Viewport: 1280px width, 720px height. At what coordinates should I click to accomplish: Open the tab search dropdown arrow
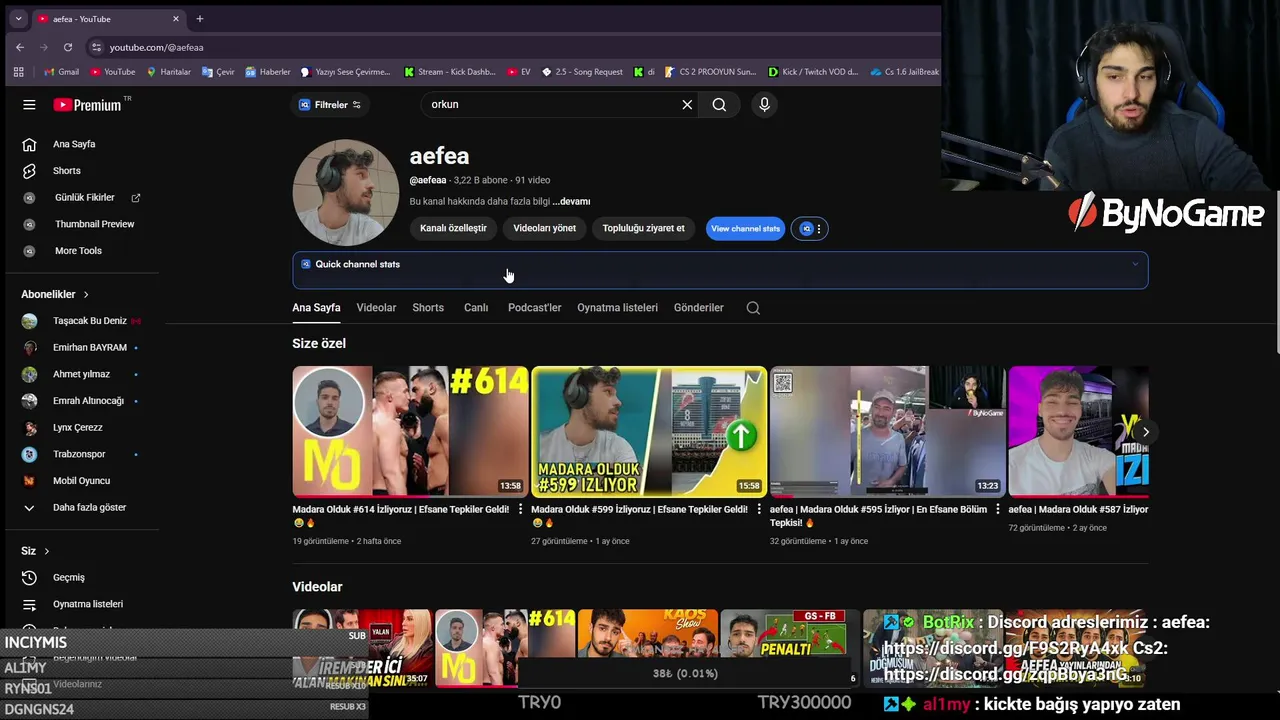point(18,19)
